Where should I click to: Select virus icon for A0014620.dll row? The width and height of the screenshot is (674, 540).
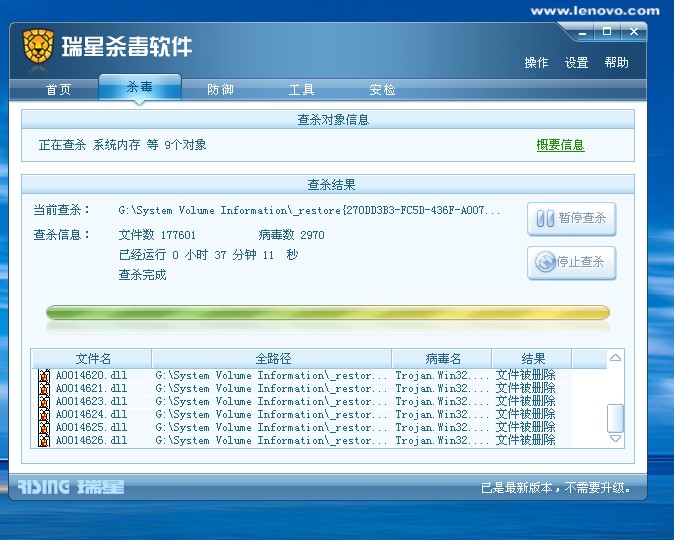coord(44,376)
